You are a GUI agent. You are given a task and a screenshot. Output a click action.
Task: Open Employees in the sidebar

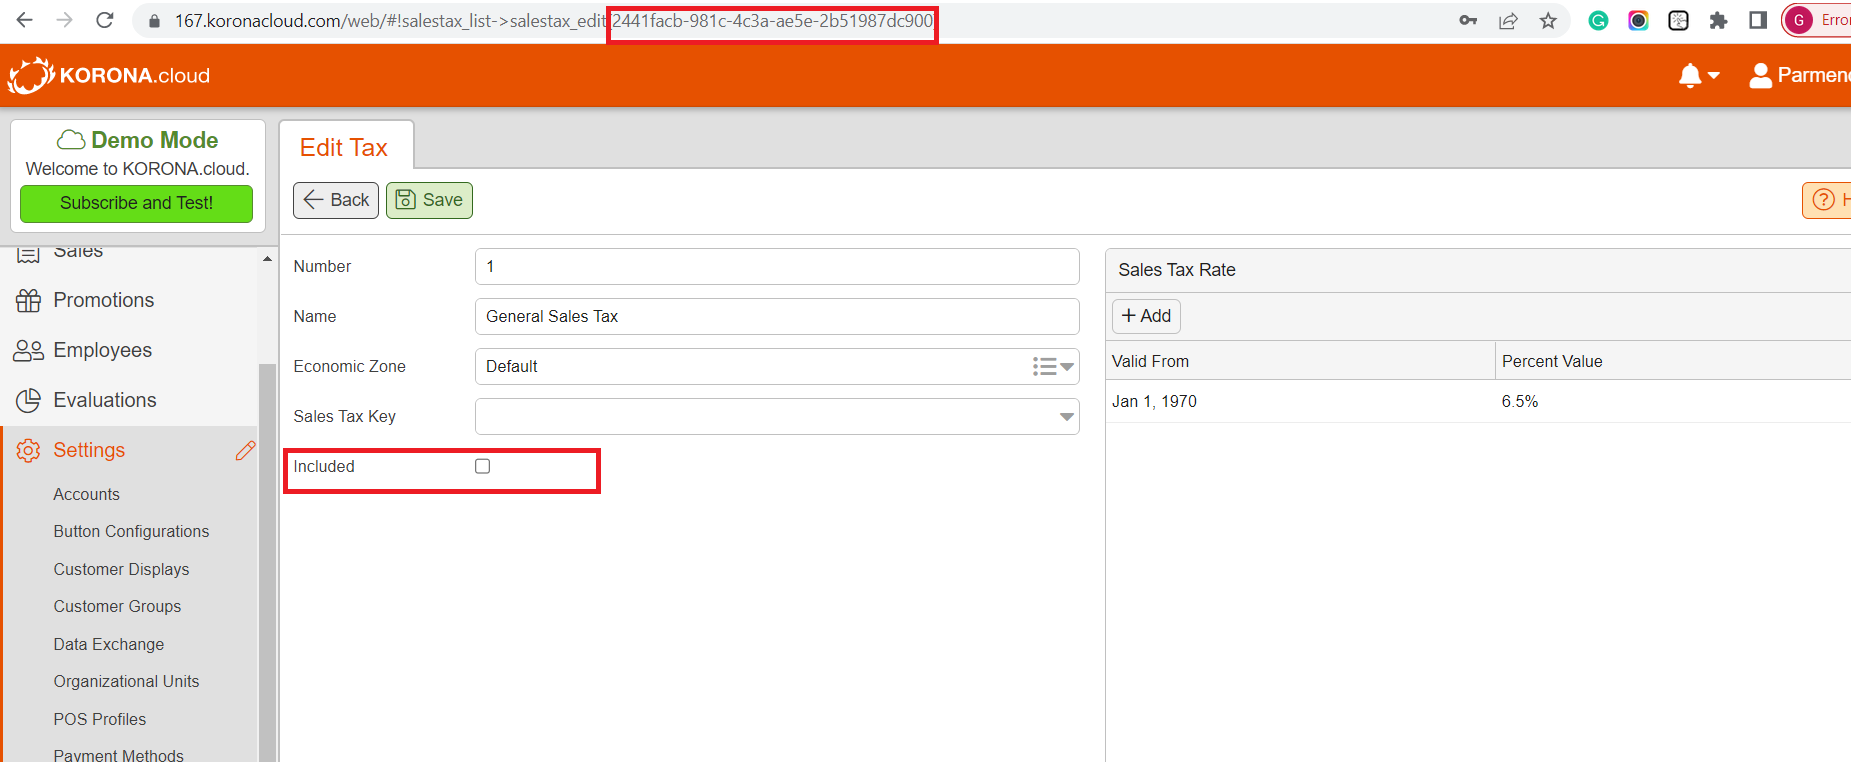pos(103,350)
